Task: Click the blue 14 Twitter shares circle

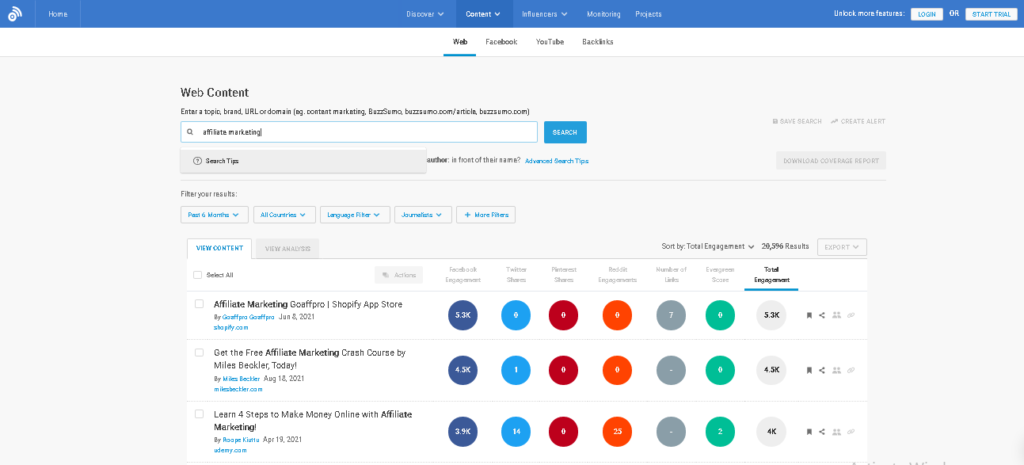Action: [516, 432]
